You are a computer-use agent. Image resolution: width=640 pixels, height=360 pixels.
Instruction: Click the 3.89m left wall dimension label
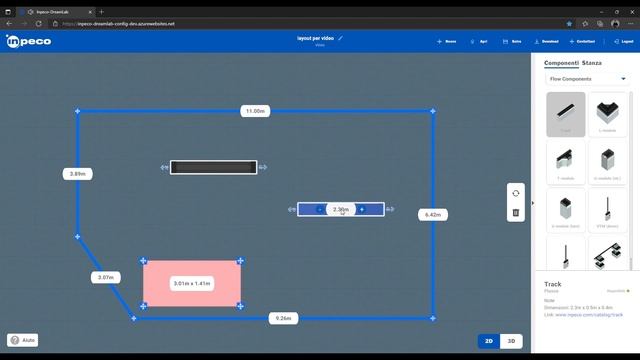click(x=78, y=174)
